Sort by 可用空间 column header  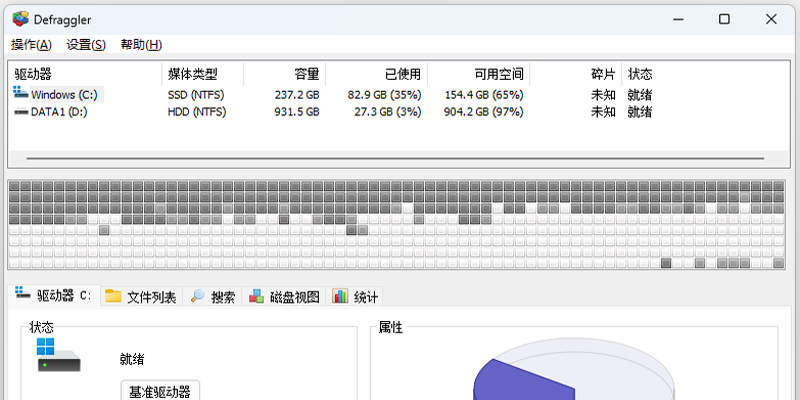point(498,75)
